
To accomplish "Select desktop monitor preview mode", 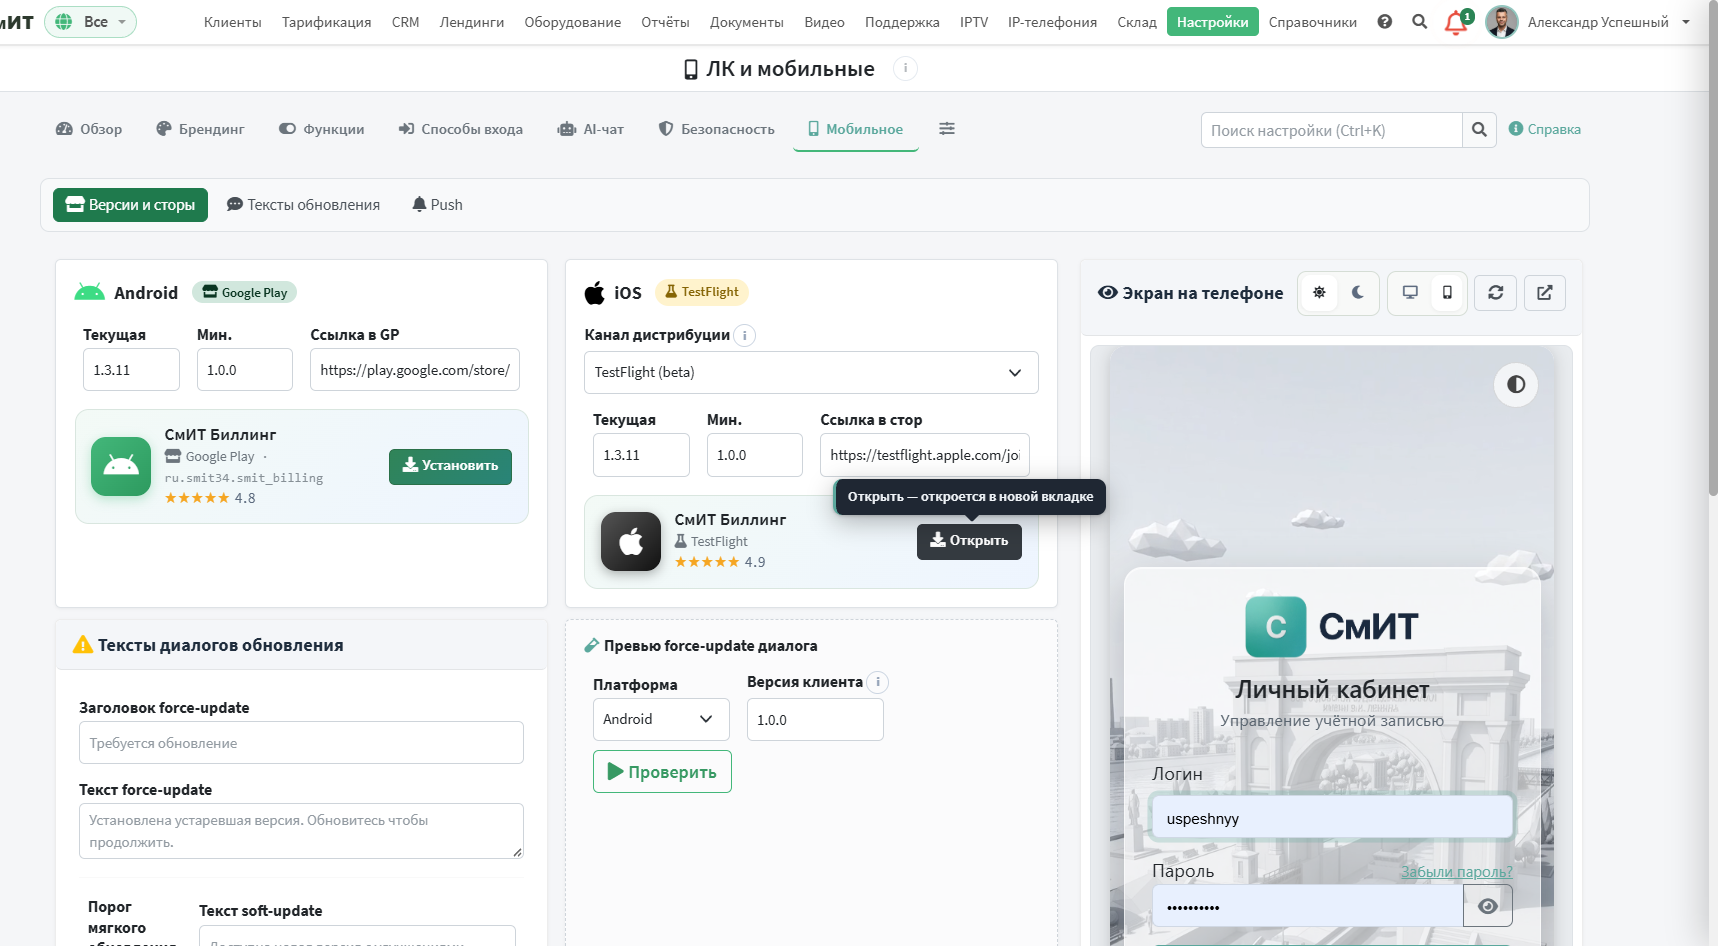I will [1410, 293].
